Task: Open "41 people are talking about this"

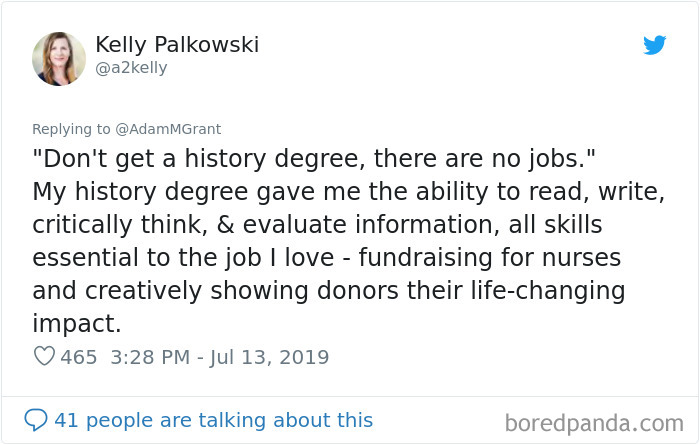Action: pyautogui.click(x=213, y=421)
